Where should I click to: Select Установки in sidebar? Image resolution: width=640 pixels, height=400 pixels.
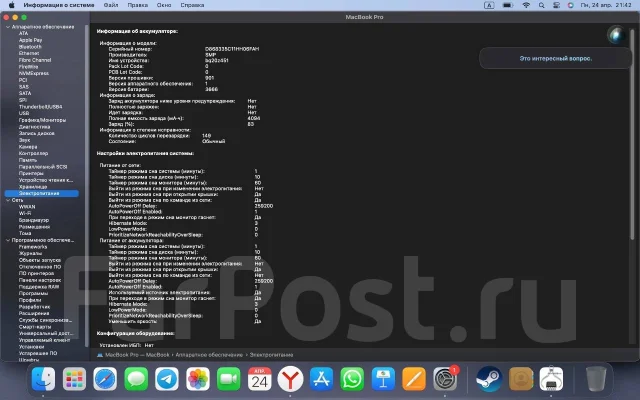click(31, 347)
